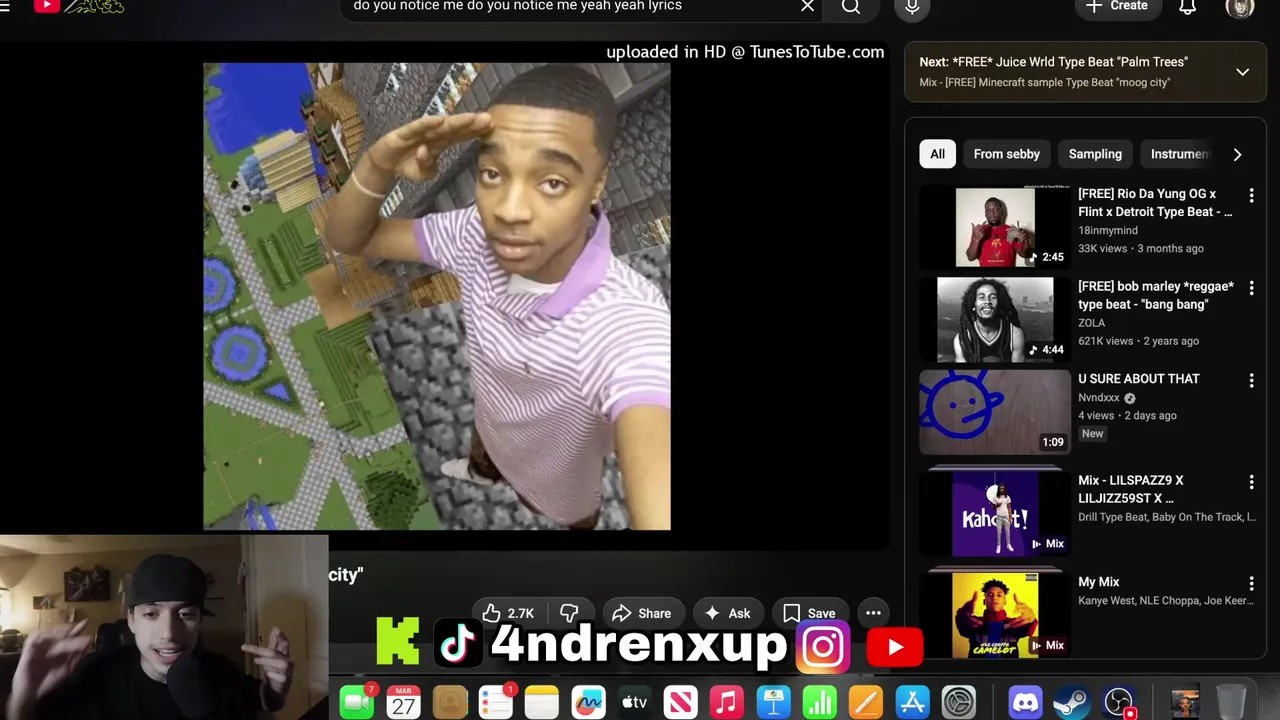The height and width of the screenshot is (720, 1280).
Task: Click channel name 18inmymind
Action: 1108,230
